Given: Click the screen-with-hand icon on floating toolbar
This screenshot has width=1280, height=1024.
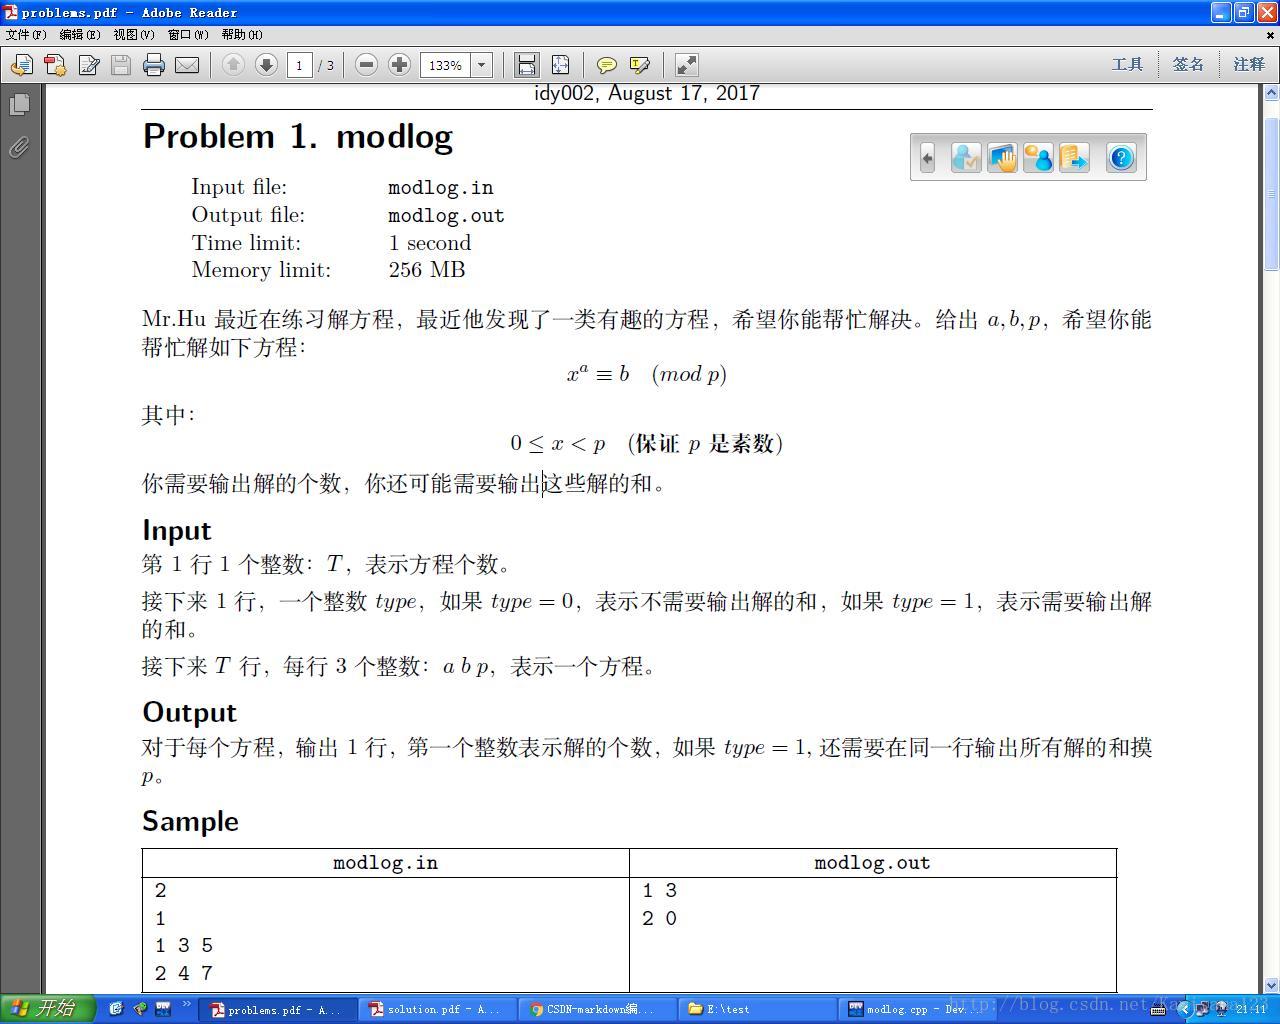Looking at the screenshot, I should 1002,158.
